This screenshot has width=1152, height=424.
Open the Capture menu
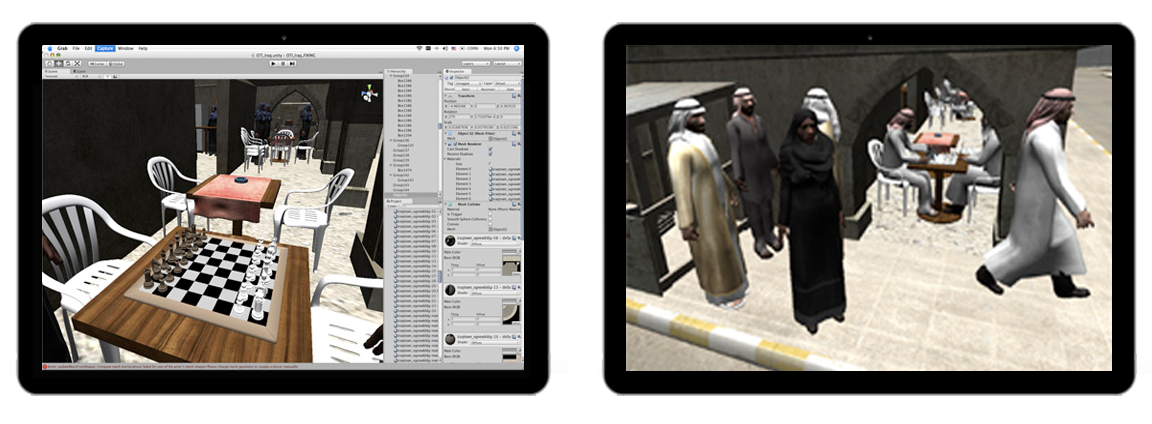pos(105,48)
